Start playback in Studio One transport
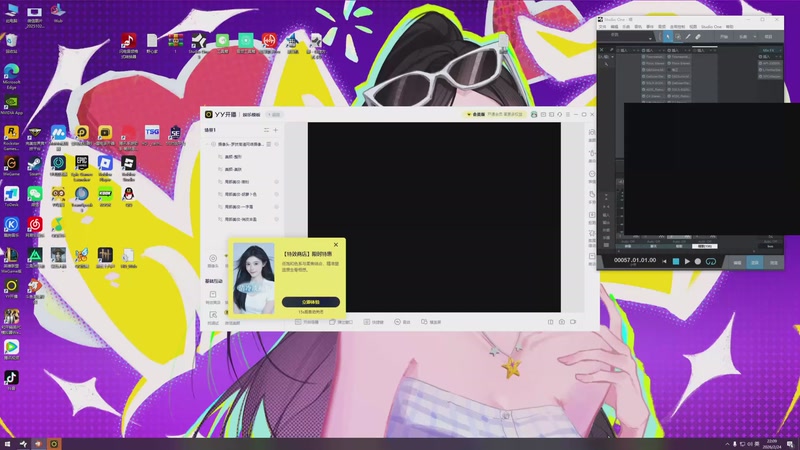Screen dimensions: 800x450 687,261
